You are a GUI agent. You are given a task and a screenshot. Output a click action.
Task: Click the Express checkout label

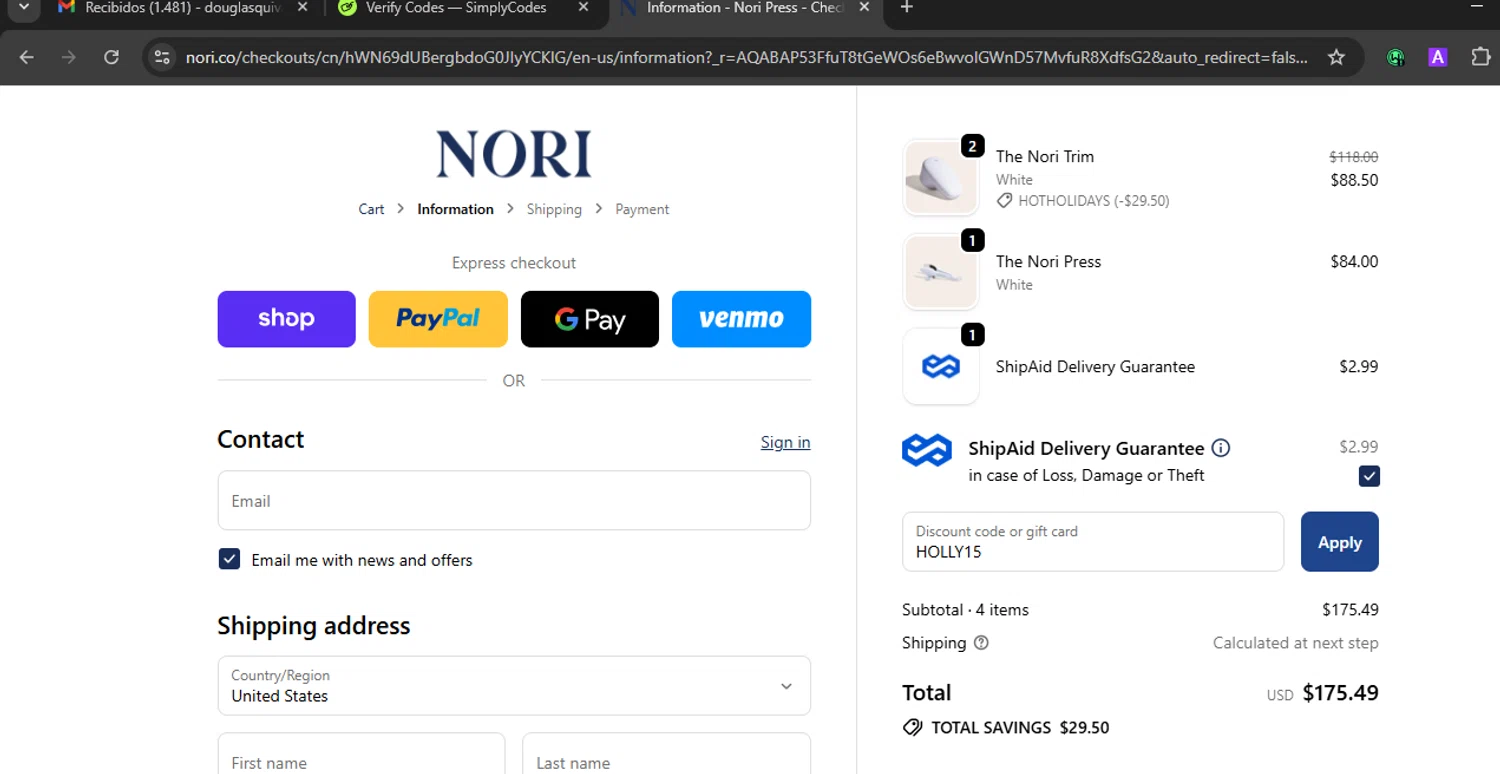(x=514, y=263)
